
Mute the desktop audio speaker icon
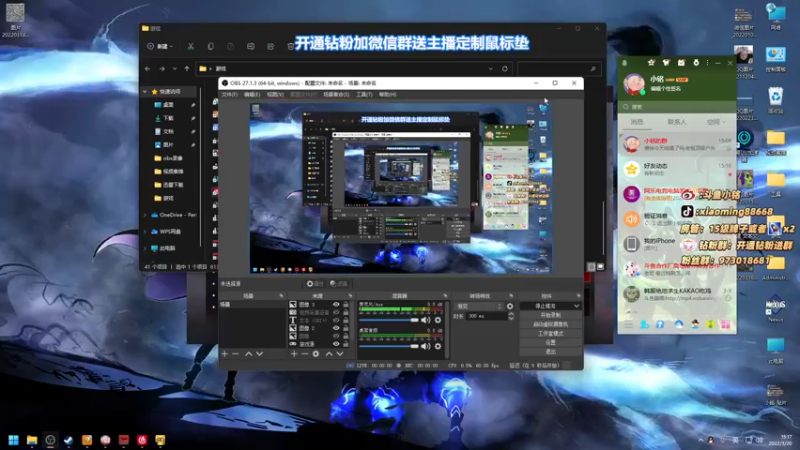(426, 346)
